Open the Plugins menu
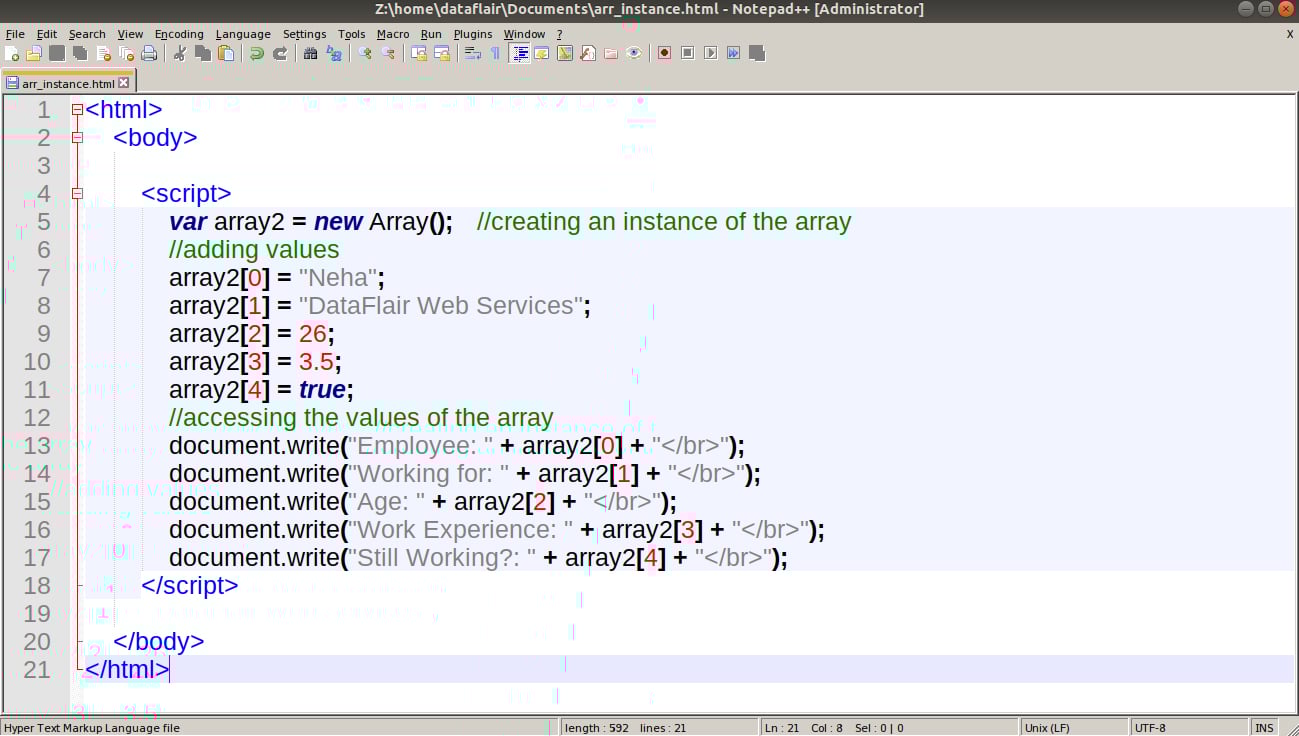This screenshot has height=736, width=1299. (x=472, y=33)
